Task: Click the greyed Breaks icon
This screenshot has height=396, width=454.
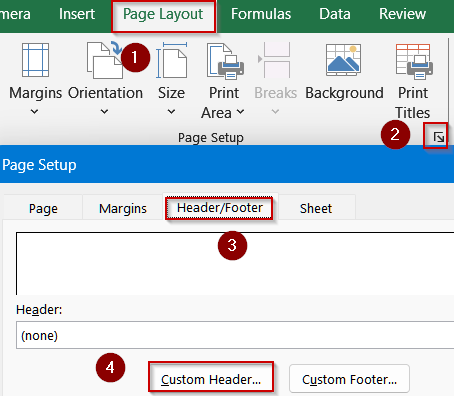Action: 275,60
